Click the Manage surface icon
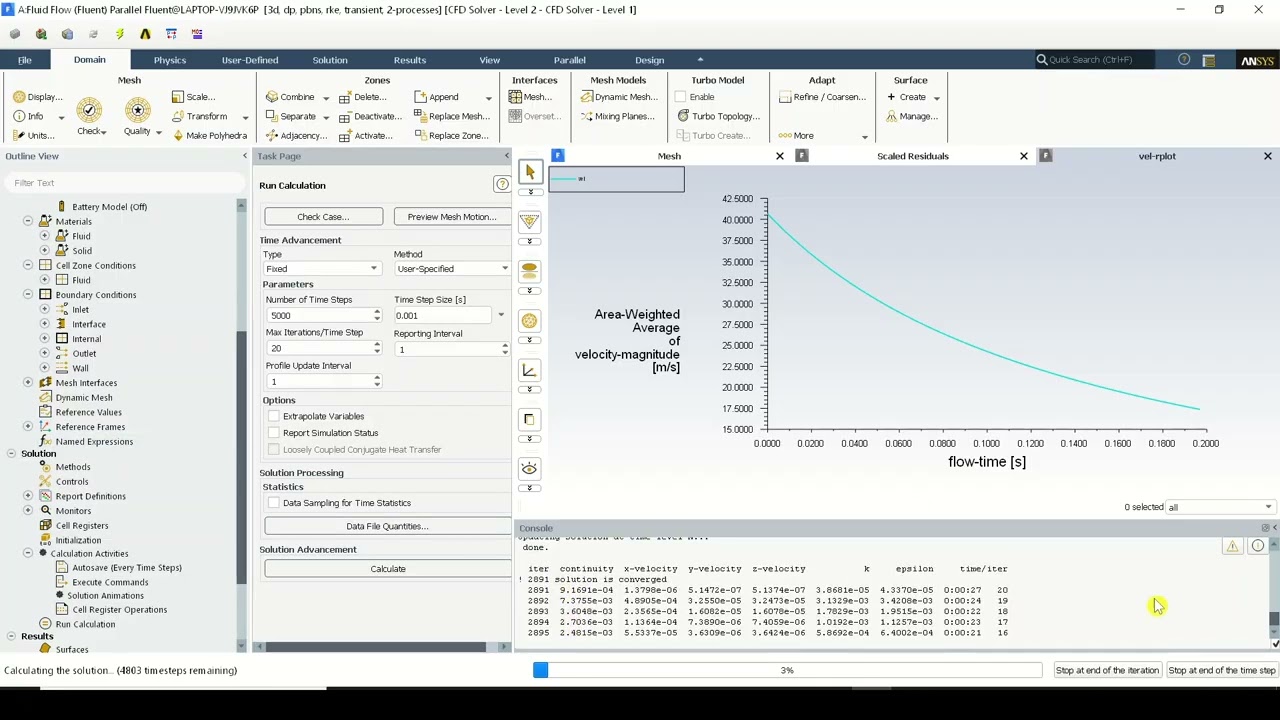The width and height of the screenshot is (1280, 720). (x=891, y=116)
